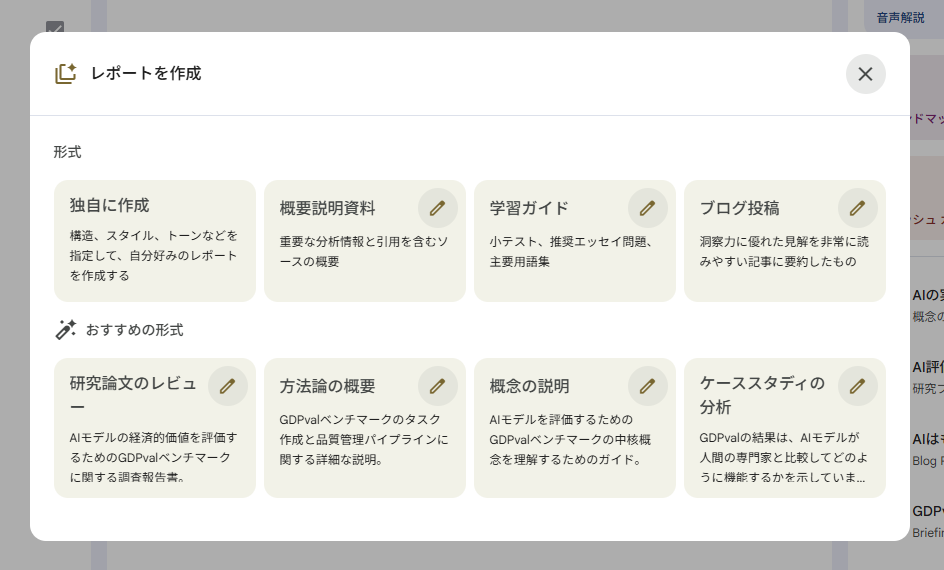Click the pencil icon on ブログ投稿 card
Viewport: 944px width, 570px height.
coord(857,208)
